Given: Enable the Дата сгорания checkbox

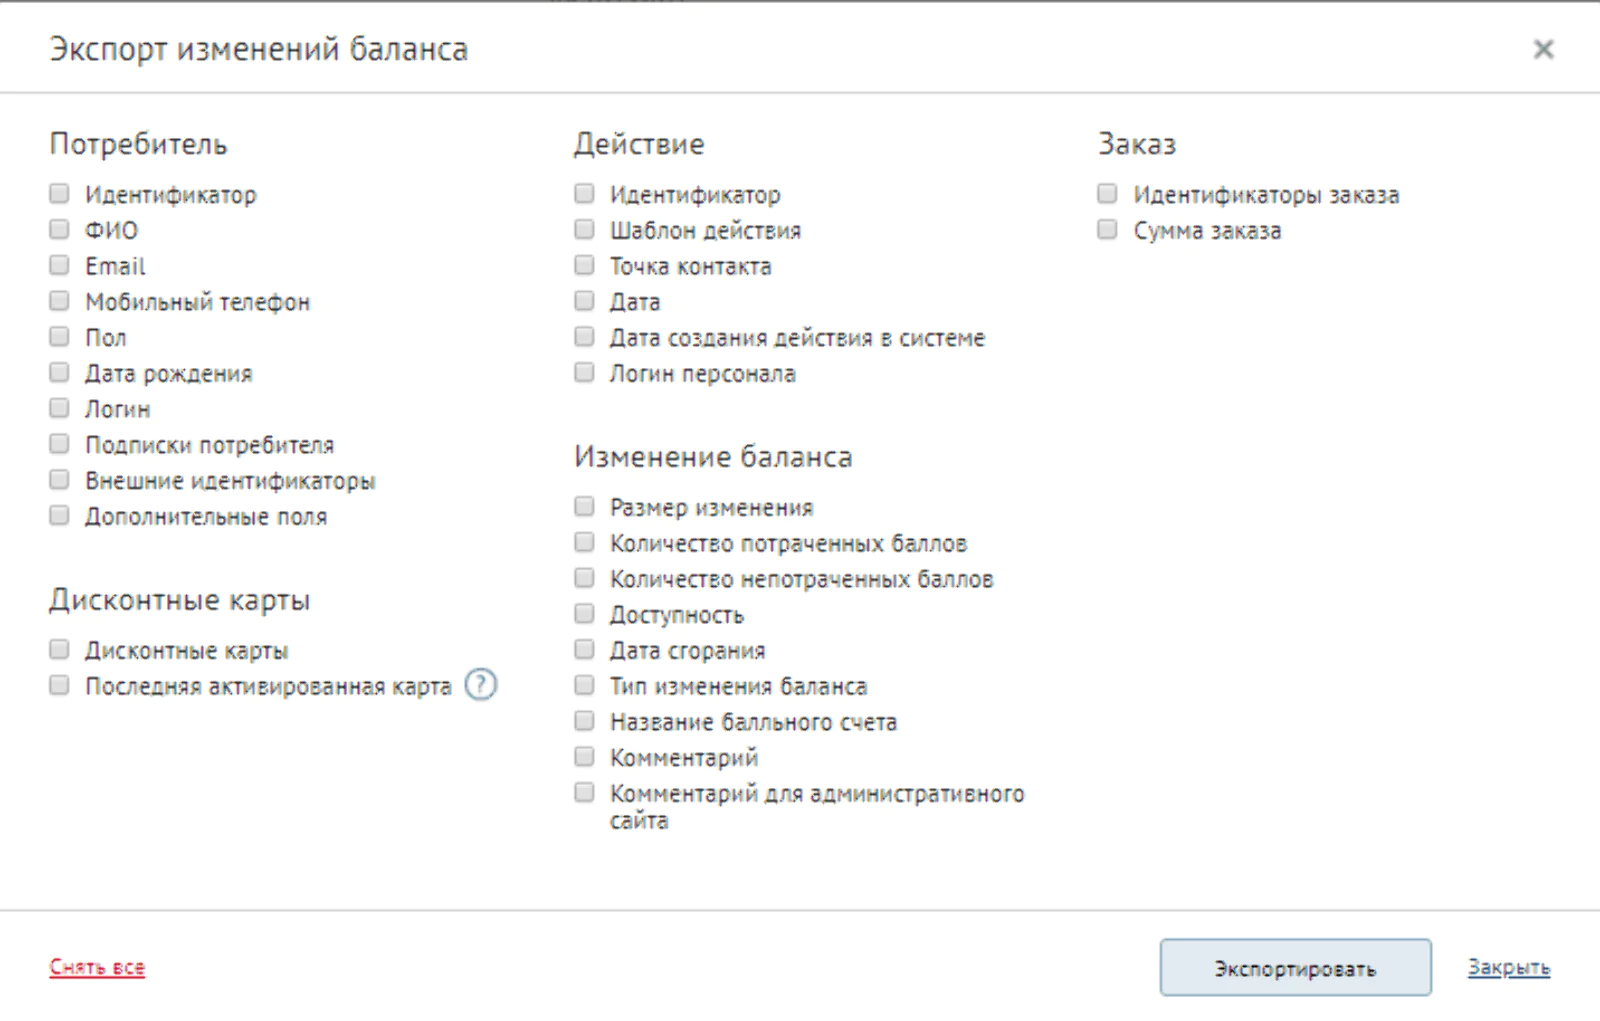Looking at the screenshot, I should tap(584, 649).
